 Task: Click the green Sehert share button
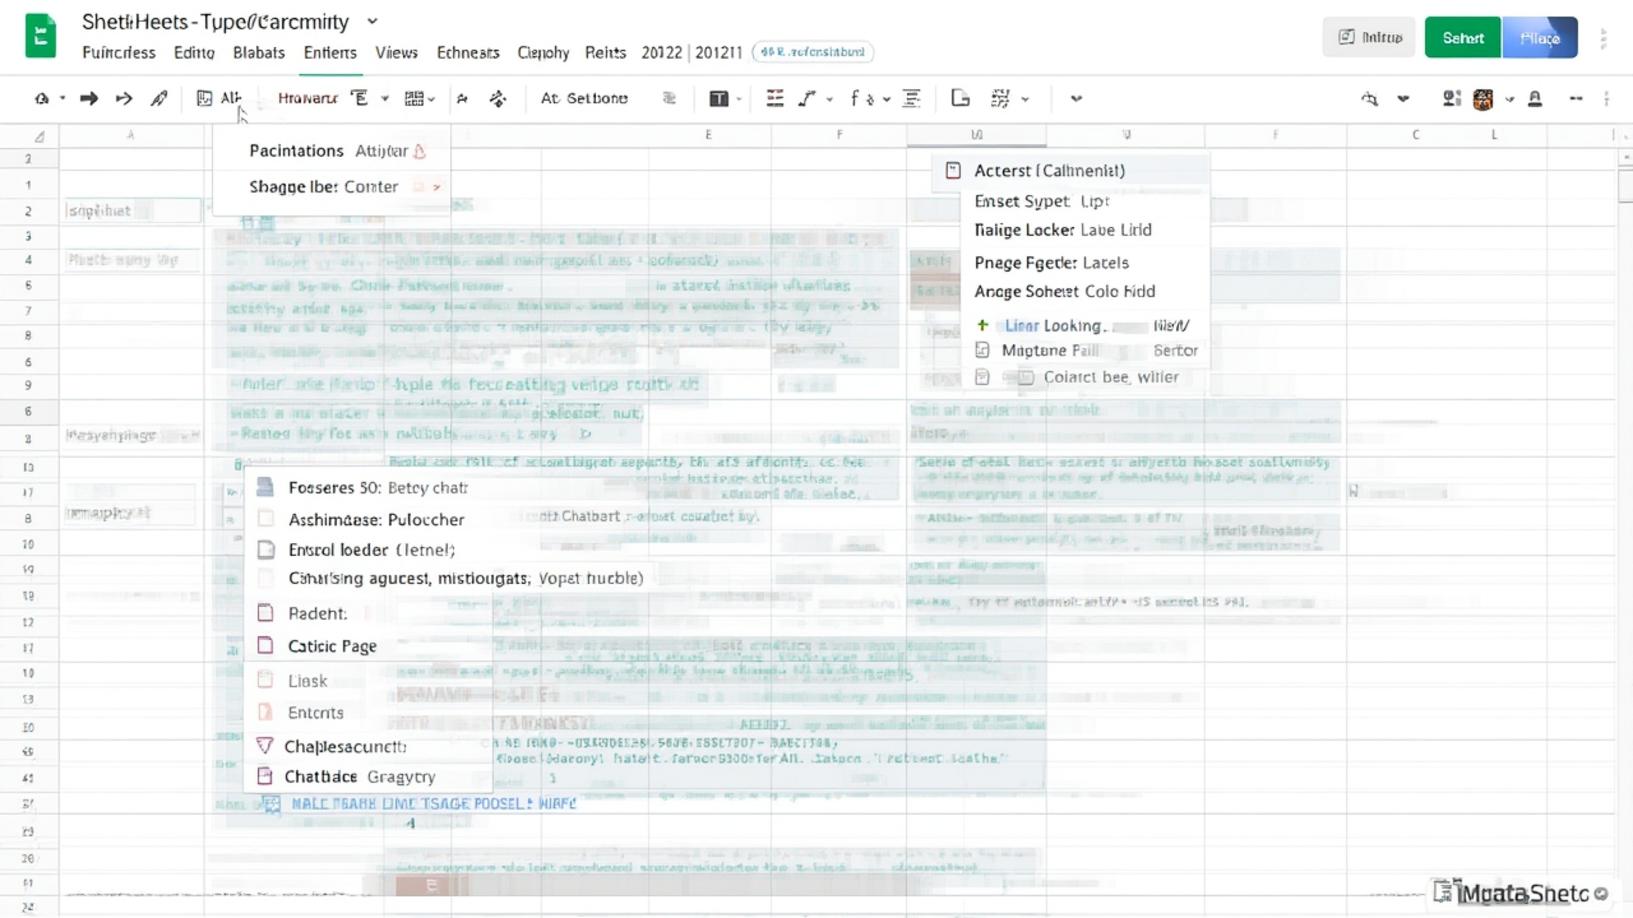tap(1462, 37)
